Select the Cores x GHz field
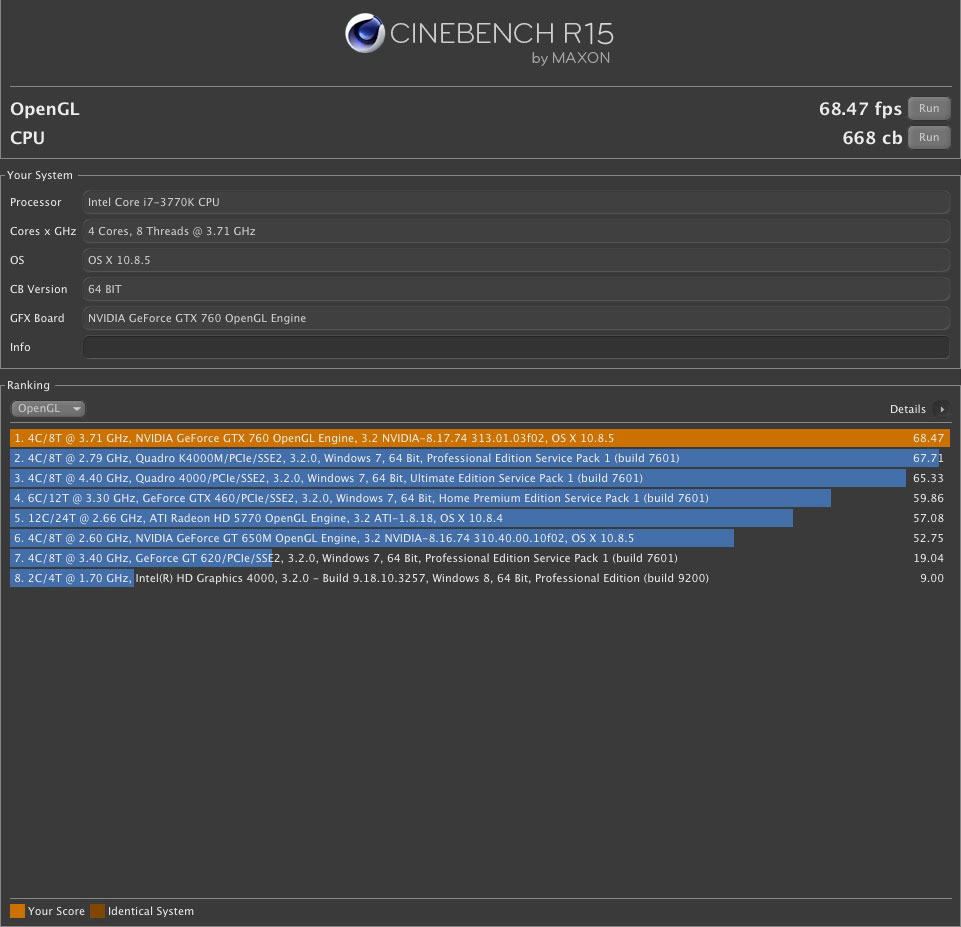This screenshot has width=961, height=927. (x=516, y=231)
